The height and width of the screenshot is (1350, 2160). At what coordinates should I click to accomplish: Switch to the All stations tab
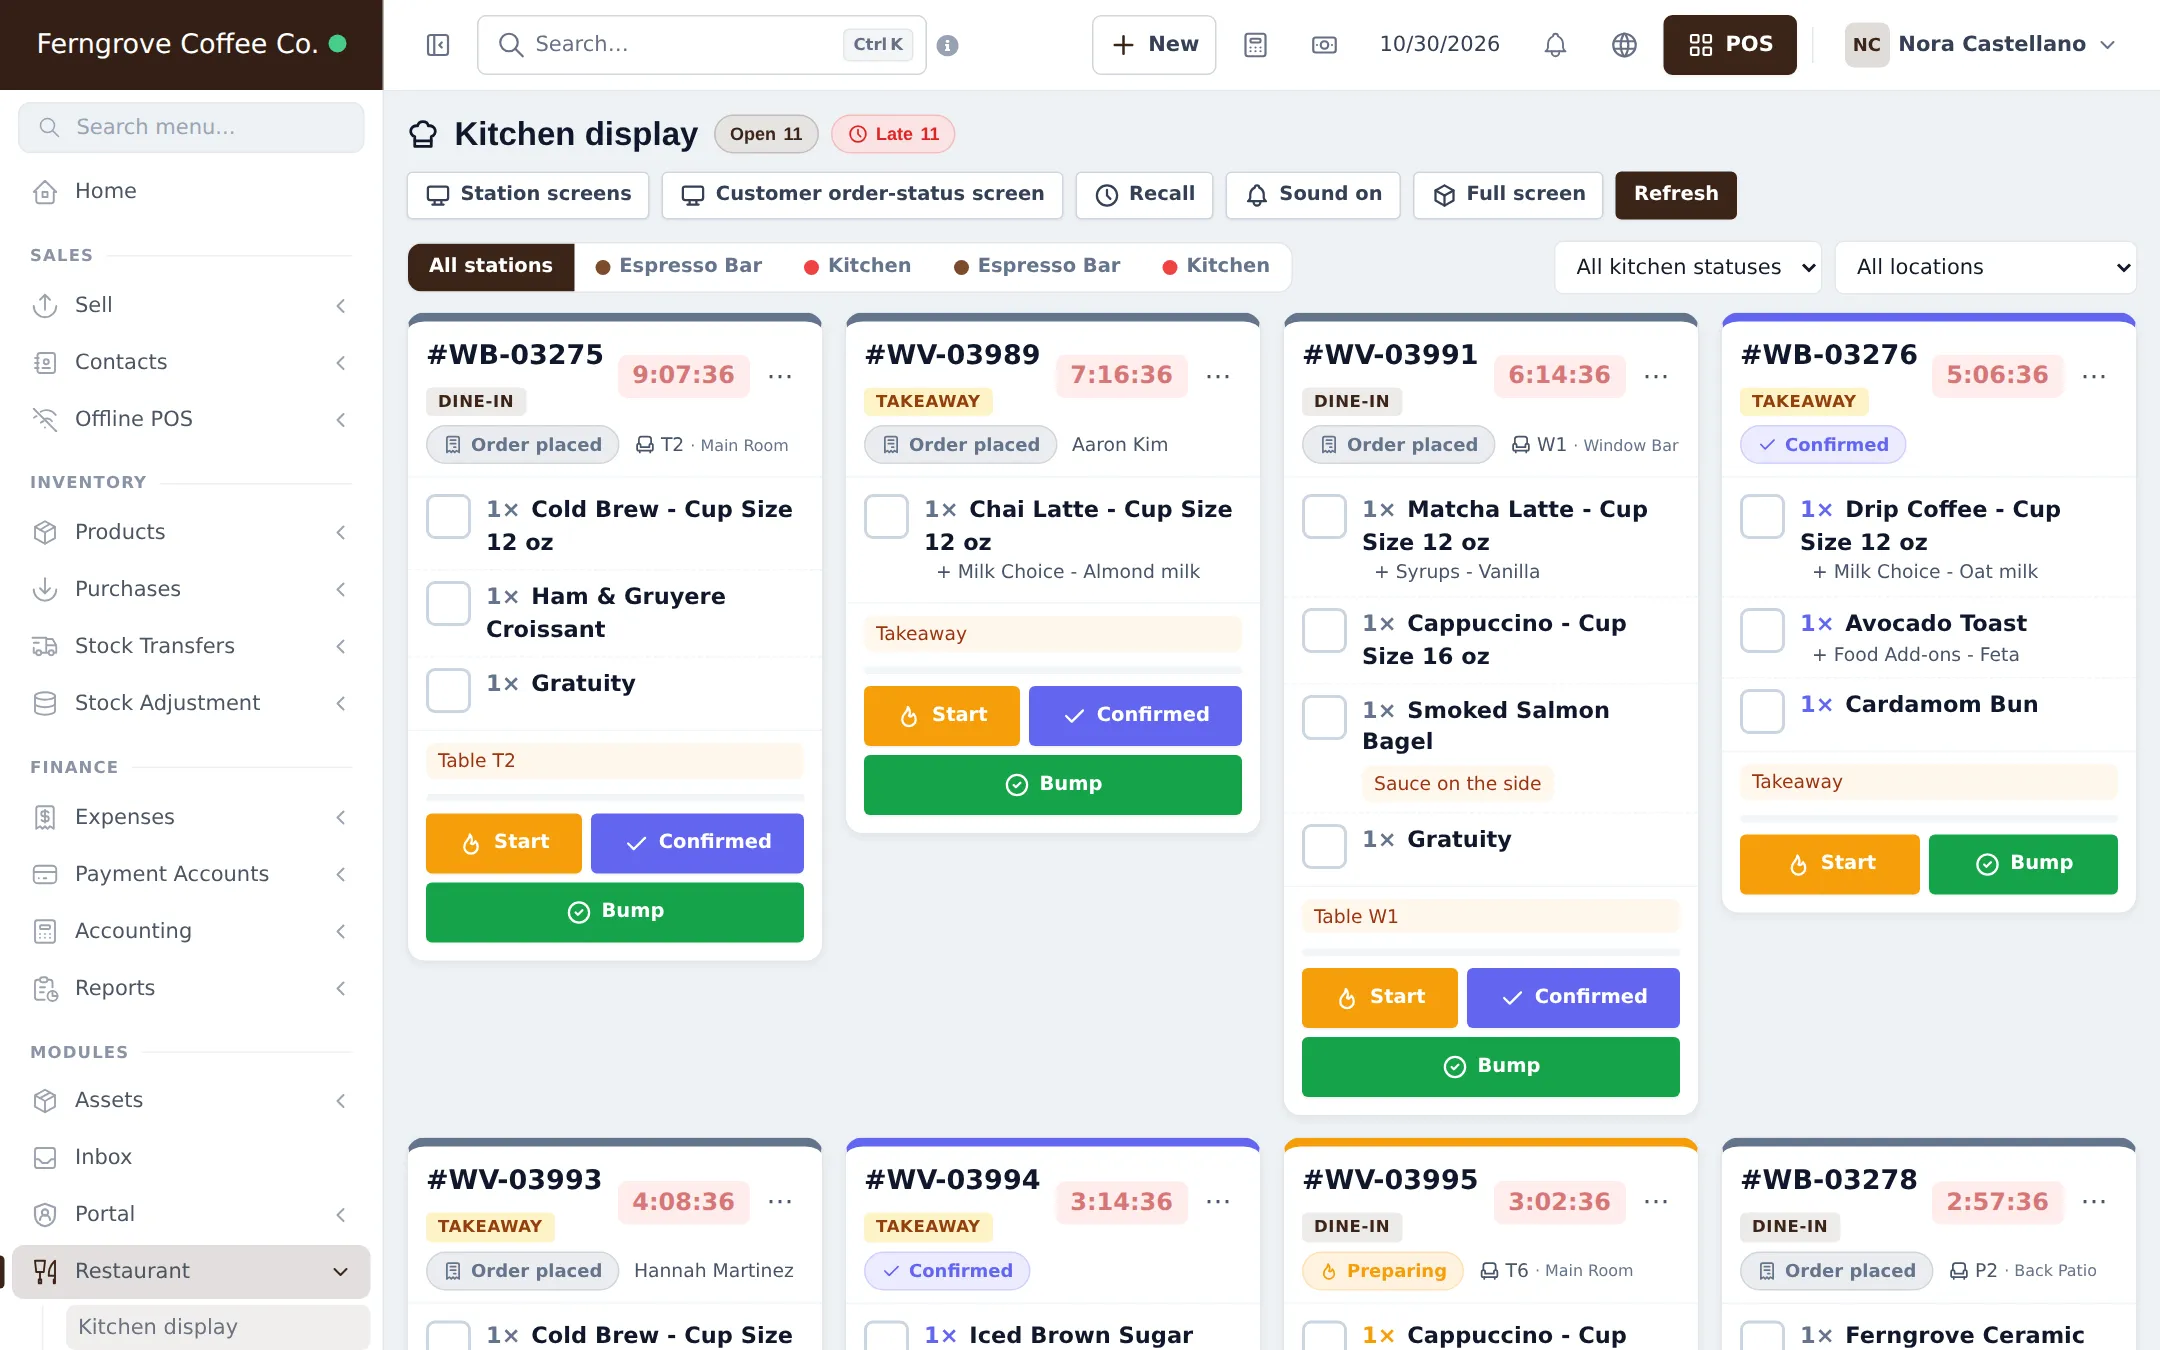(491, 266)
